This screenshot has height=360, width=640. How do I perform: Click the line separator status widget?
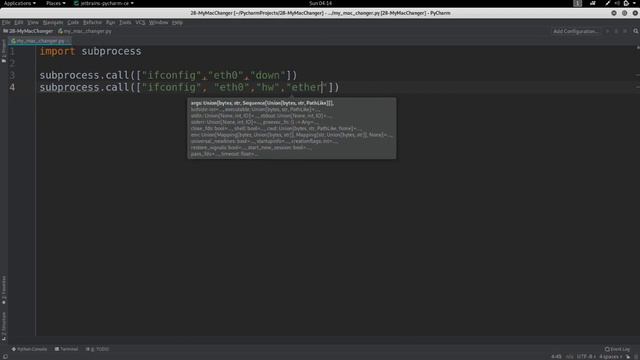569,357
